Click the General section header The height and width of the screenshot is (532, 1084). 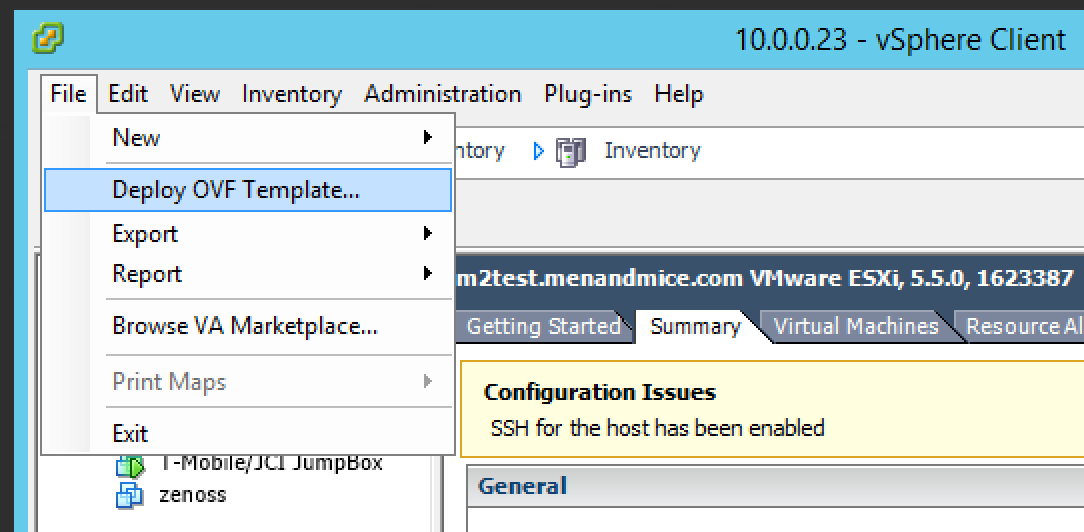[x=523, y=486]
